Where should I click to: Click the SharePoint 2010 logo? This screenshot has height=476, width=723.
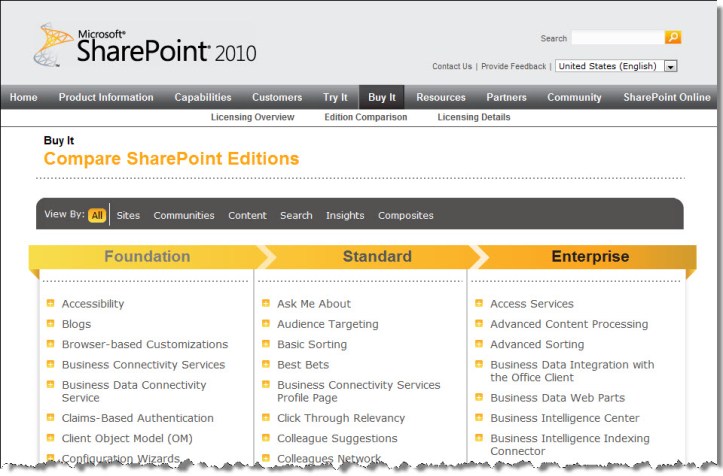(x=146, y=47)
